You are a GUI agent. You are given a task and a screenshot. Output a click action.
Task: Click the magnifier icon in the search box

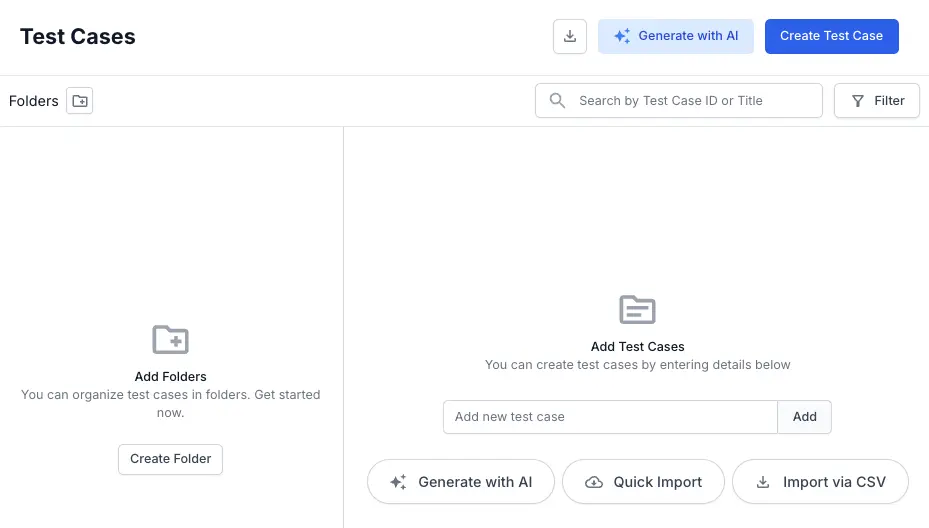click(x=557, y=101)
